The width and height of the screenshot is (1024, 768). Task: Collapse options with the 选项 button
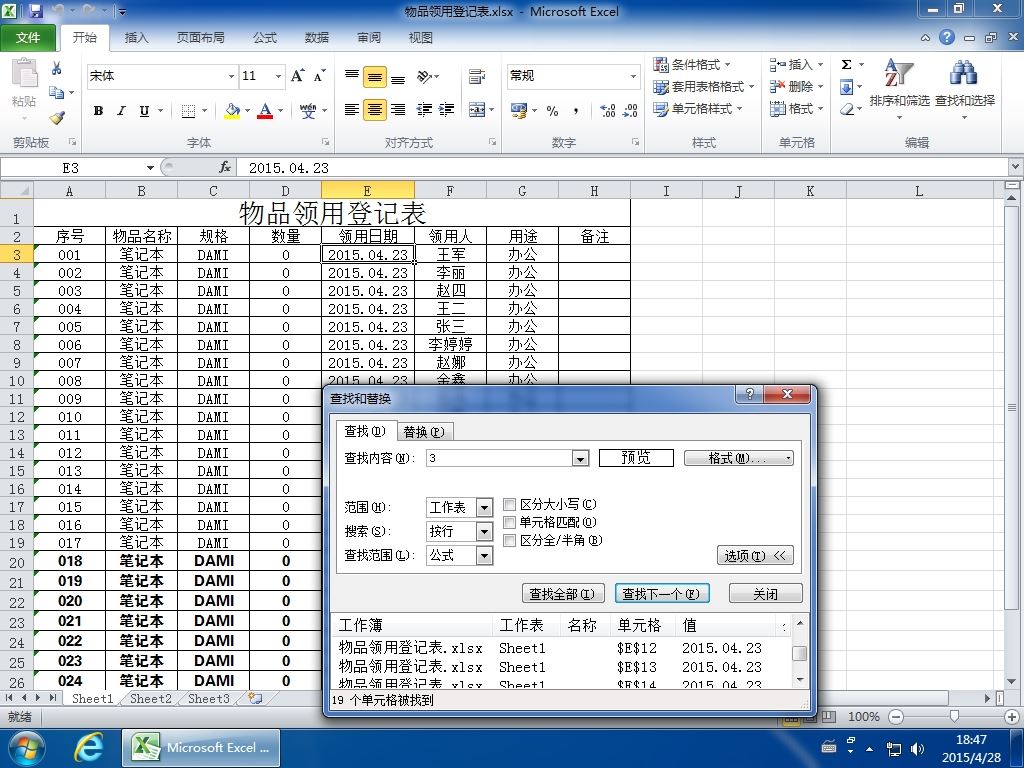click(755, 556)
